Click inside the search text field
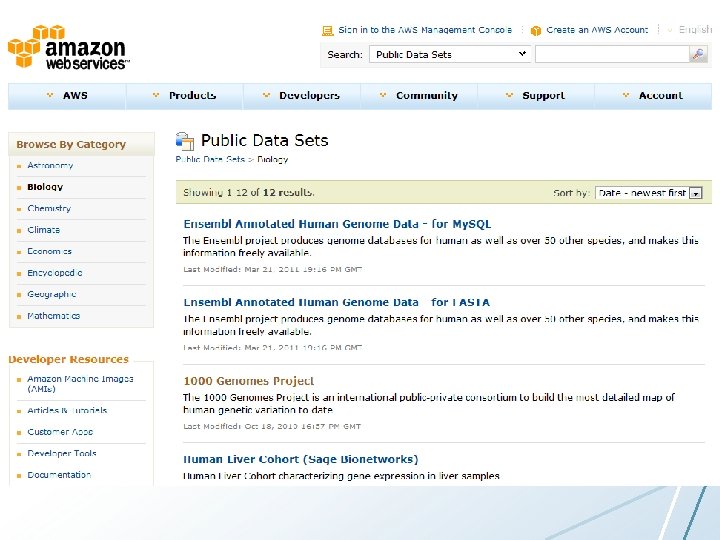Image resolution: width=720 pixels, height=540 pixels. point(613,55)
